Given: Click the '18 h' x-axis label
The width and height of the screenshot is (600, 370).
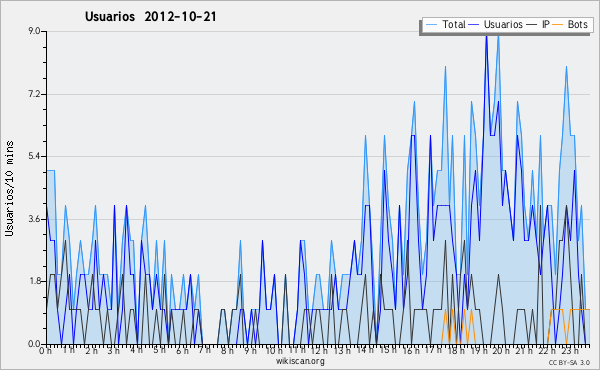Looking at the screenshot, I should coord(456,351).
